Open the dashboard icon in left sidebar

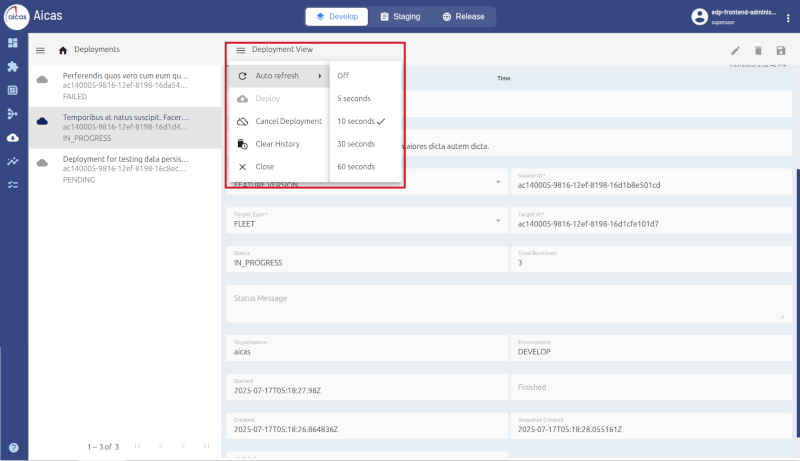(x=13, y=44)
